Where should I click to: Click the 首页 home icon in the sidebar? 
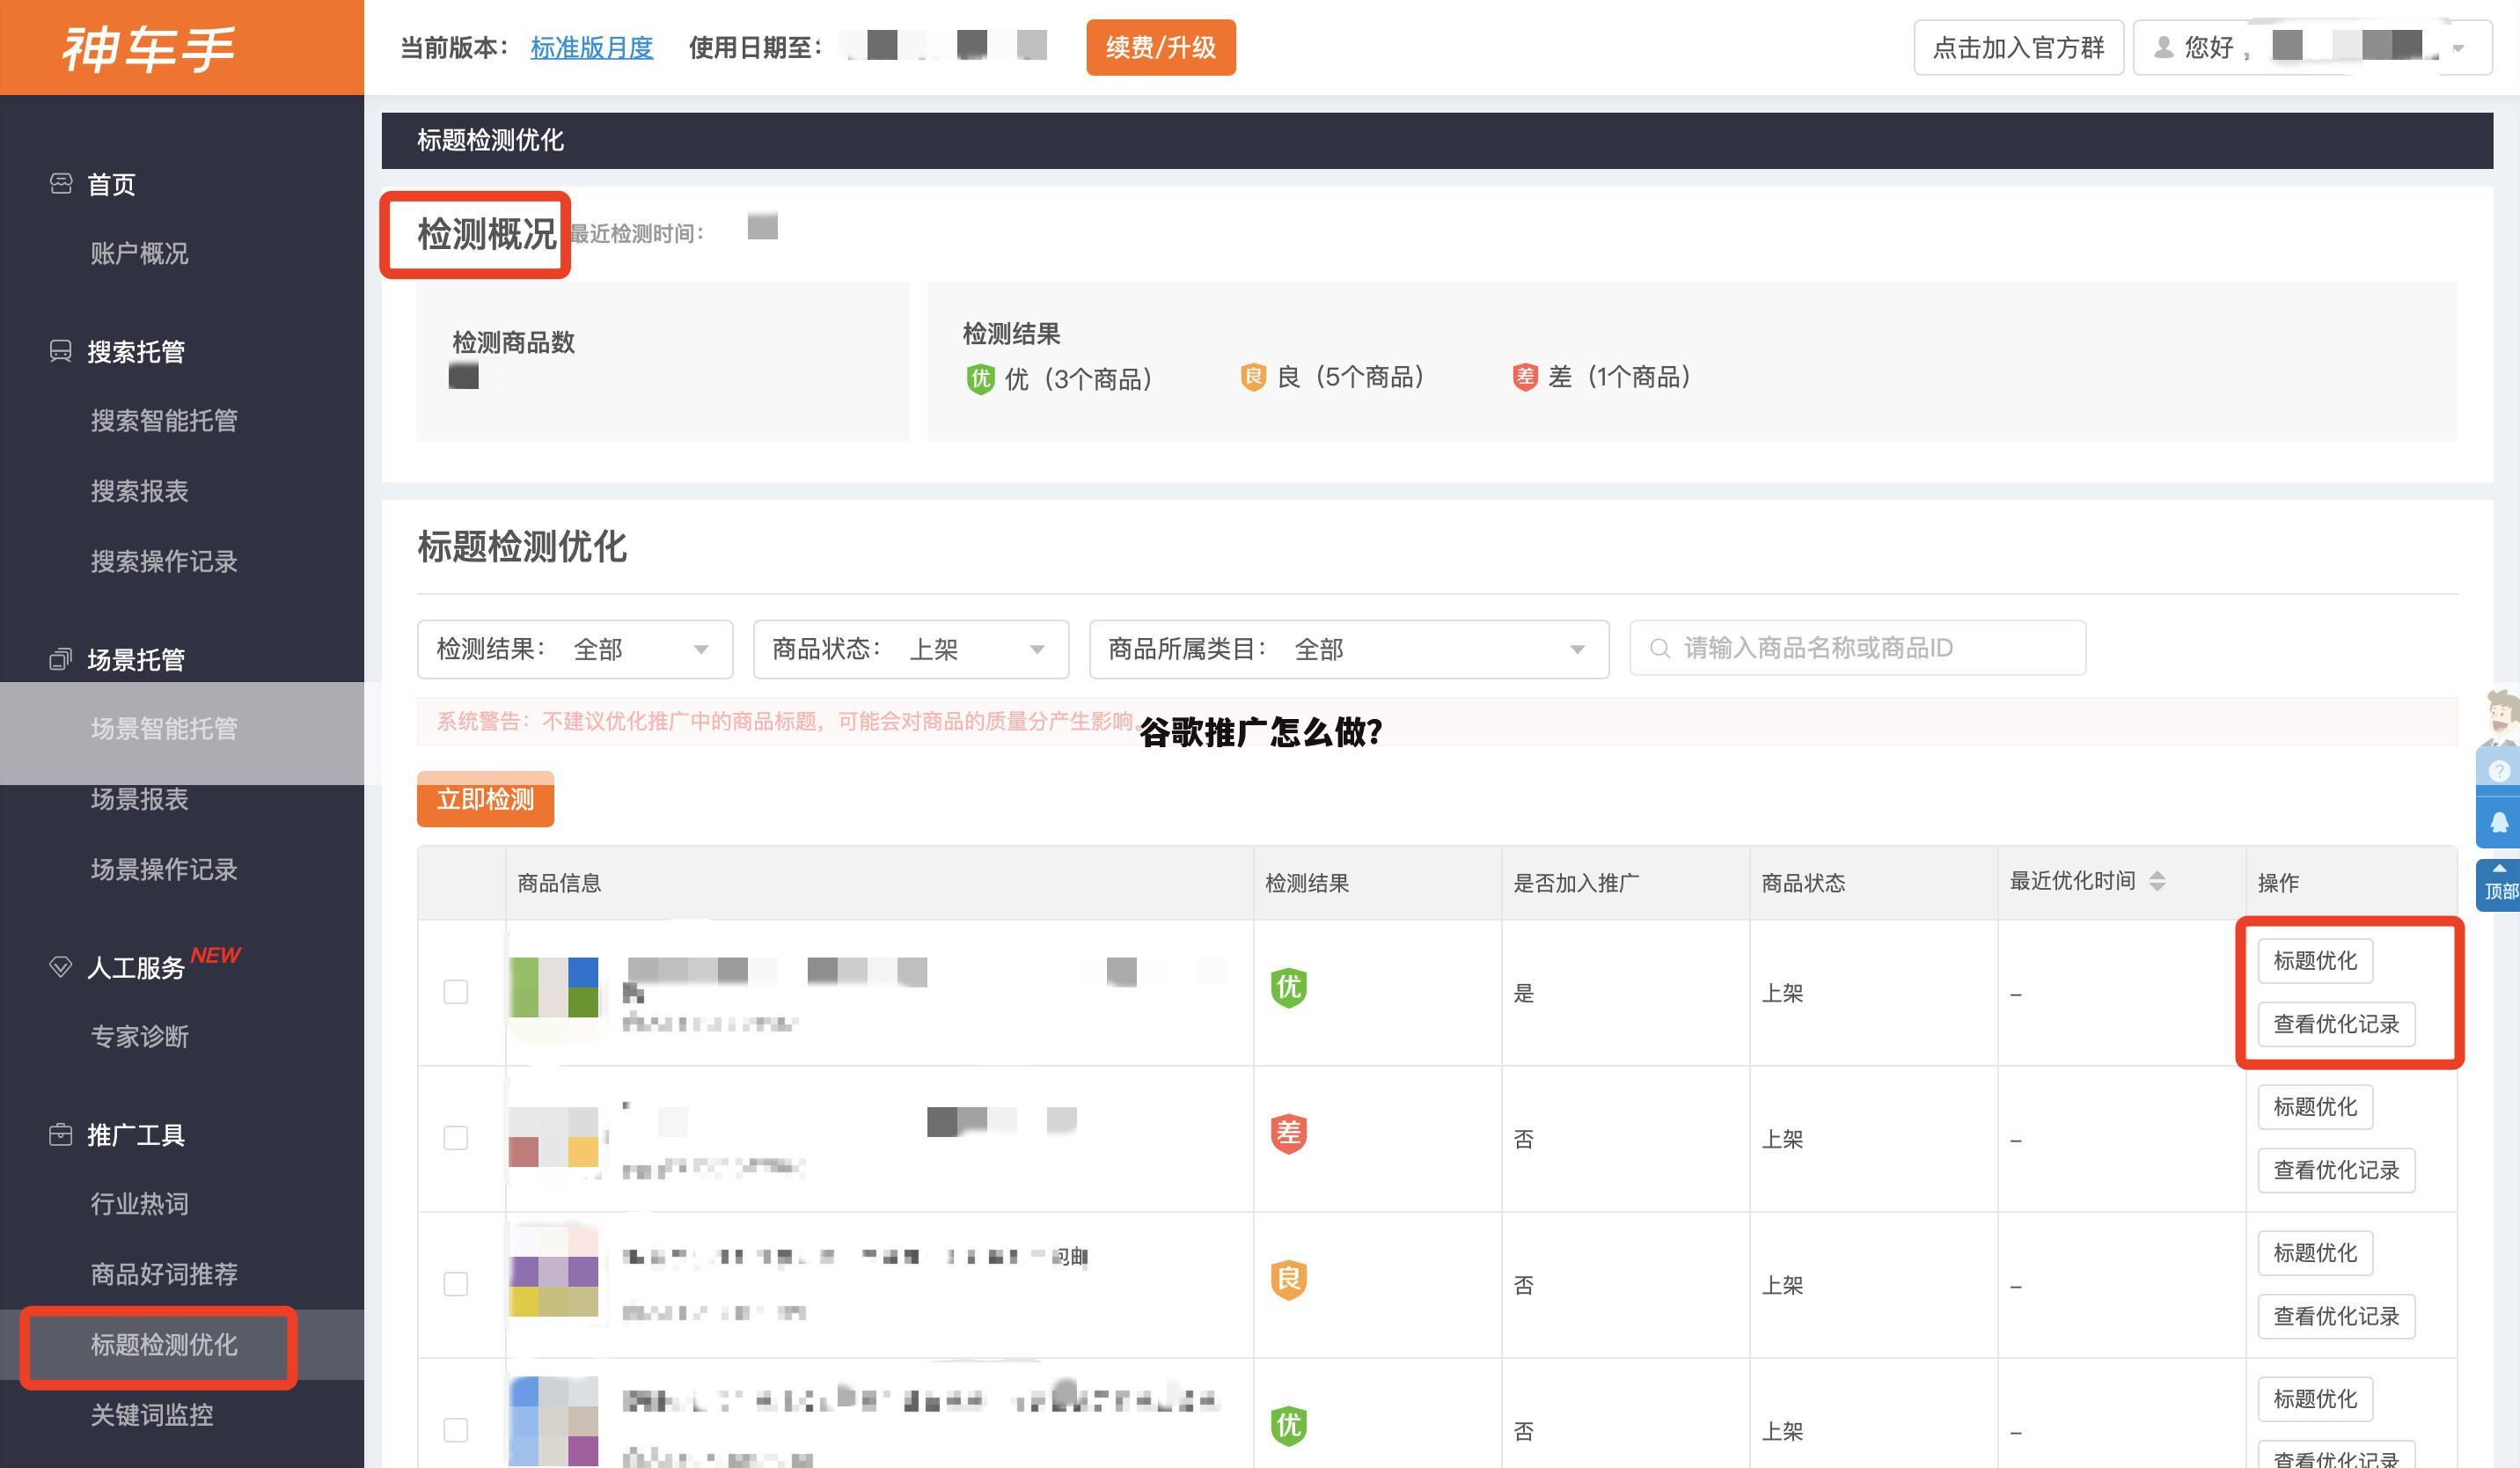[61, 183]
